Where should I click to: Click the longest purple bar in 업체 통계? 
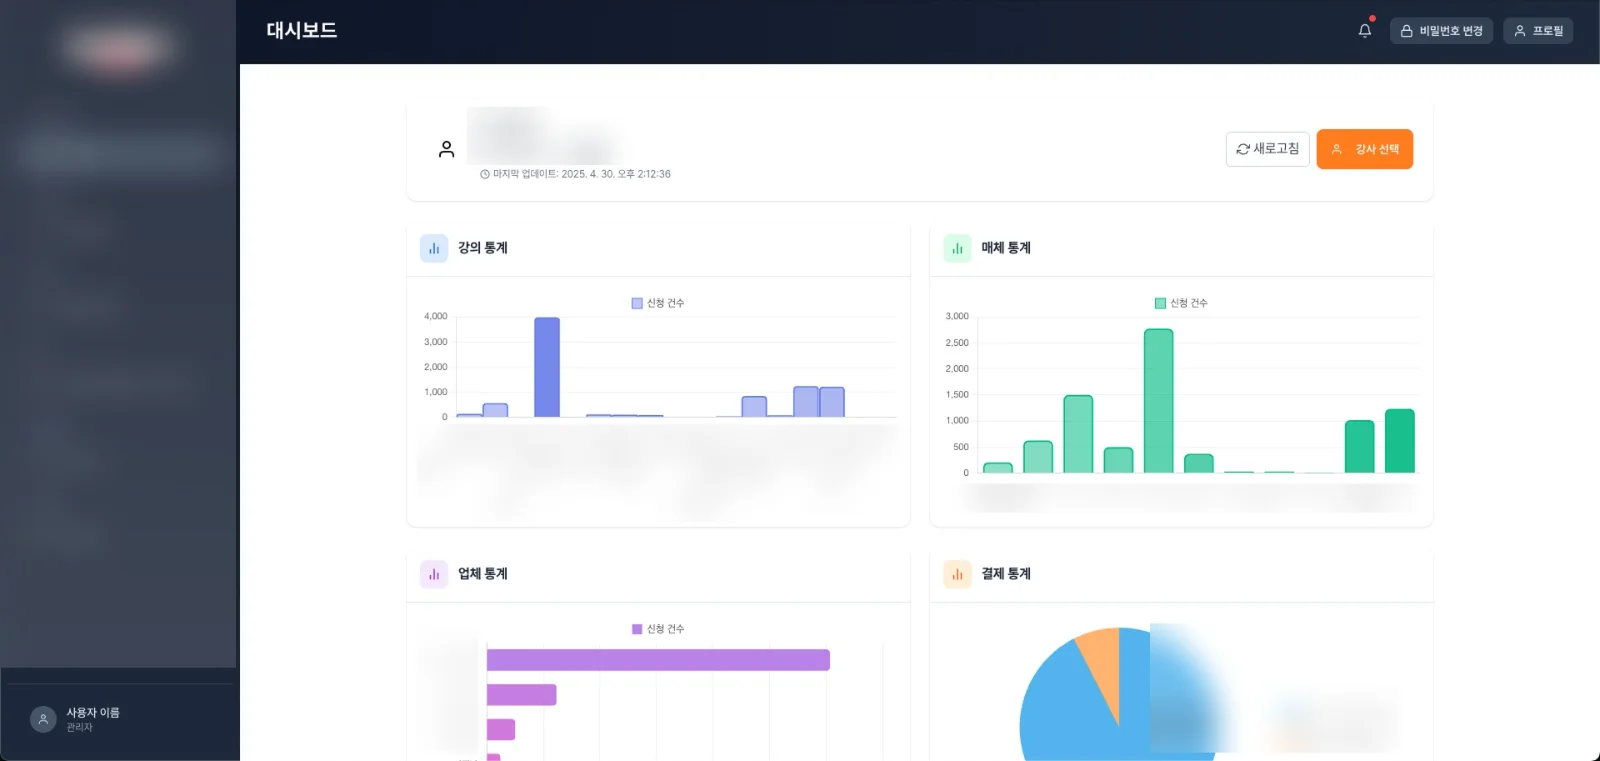tap(658, 660)
